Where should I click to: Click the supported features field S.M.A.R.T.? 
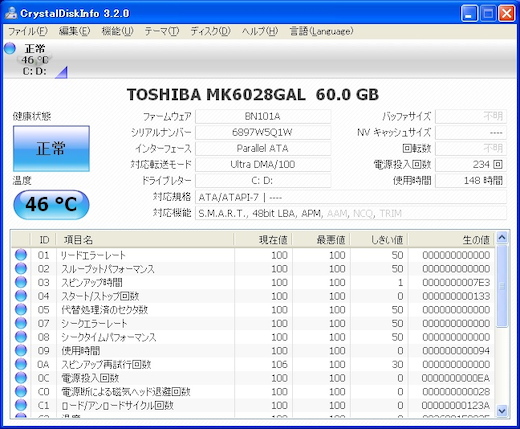click(351, 213)
